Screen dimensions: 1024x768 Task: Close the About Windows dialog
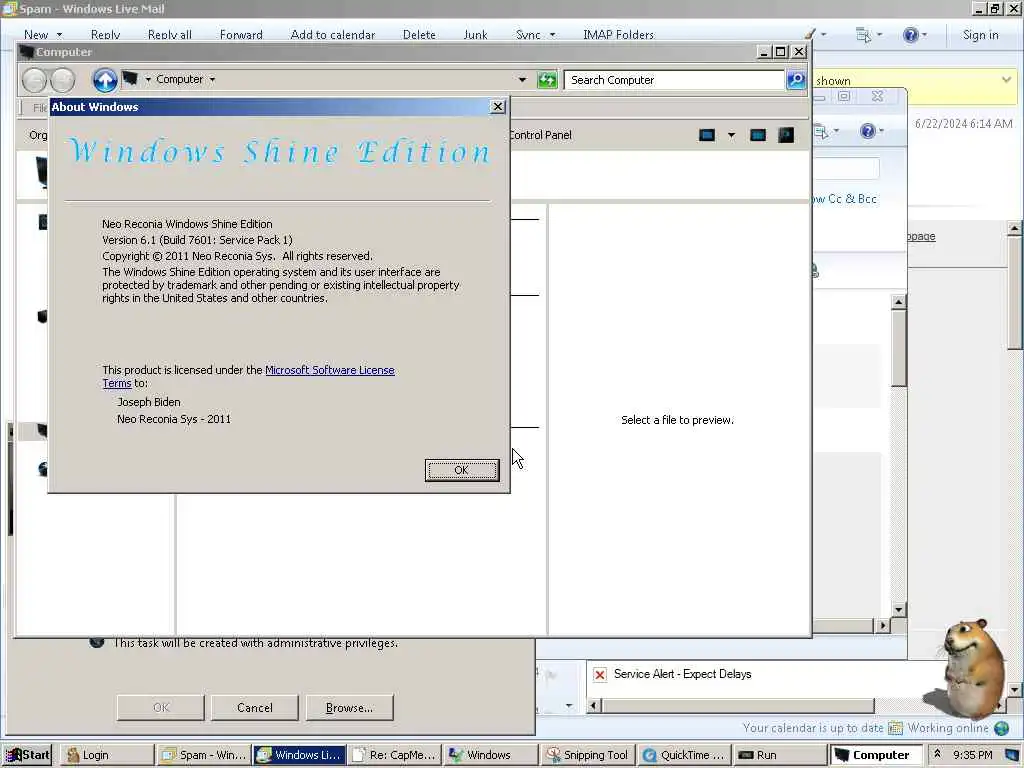498,106
